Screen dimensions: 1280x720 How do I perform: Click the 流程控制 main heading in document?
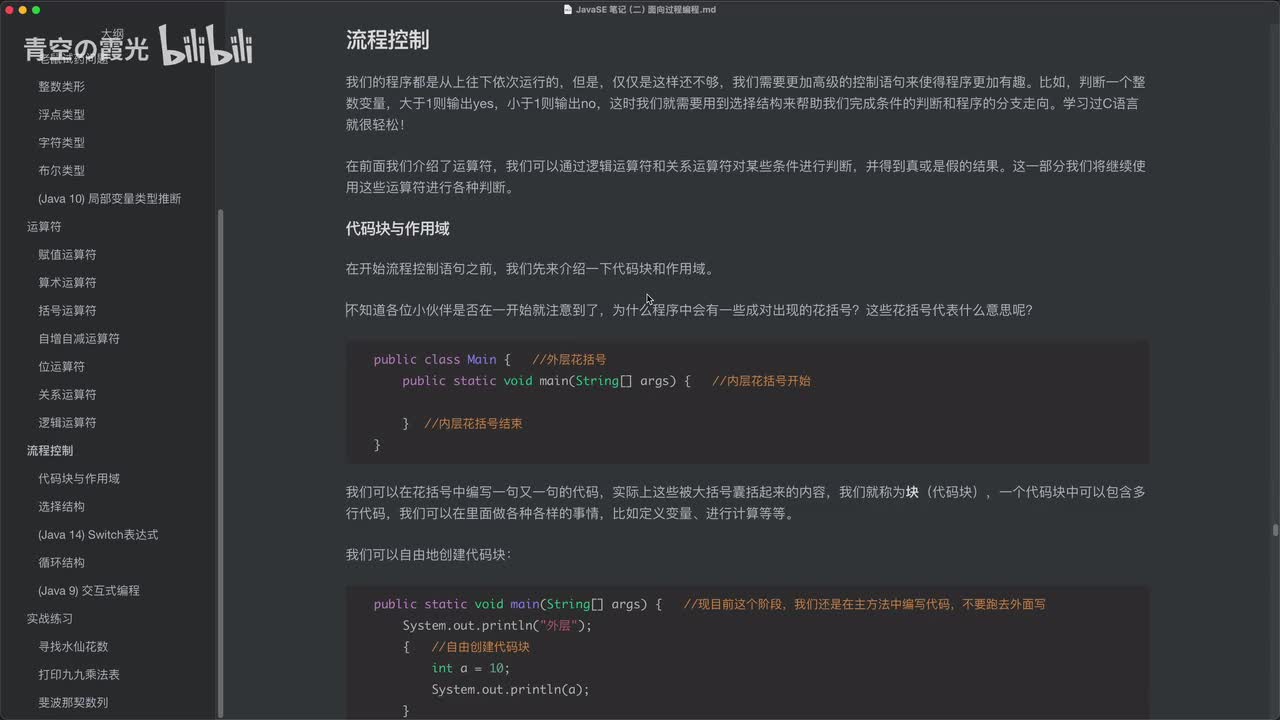point(388,40)
